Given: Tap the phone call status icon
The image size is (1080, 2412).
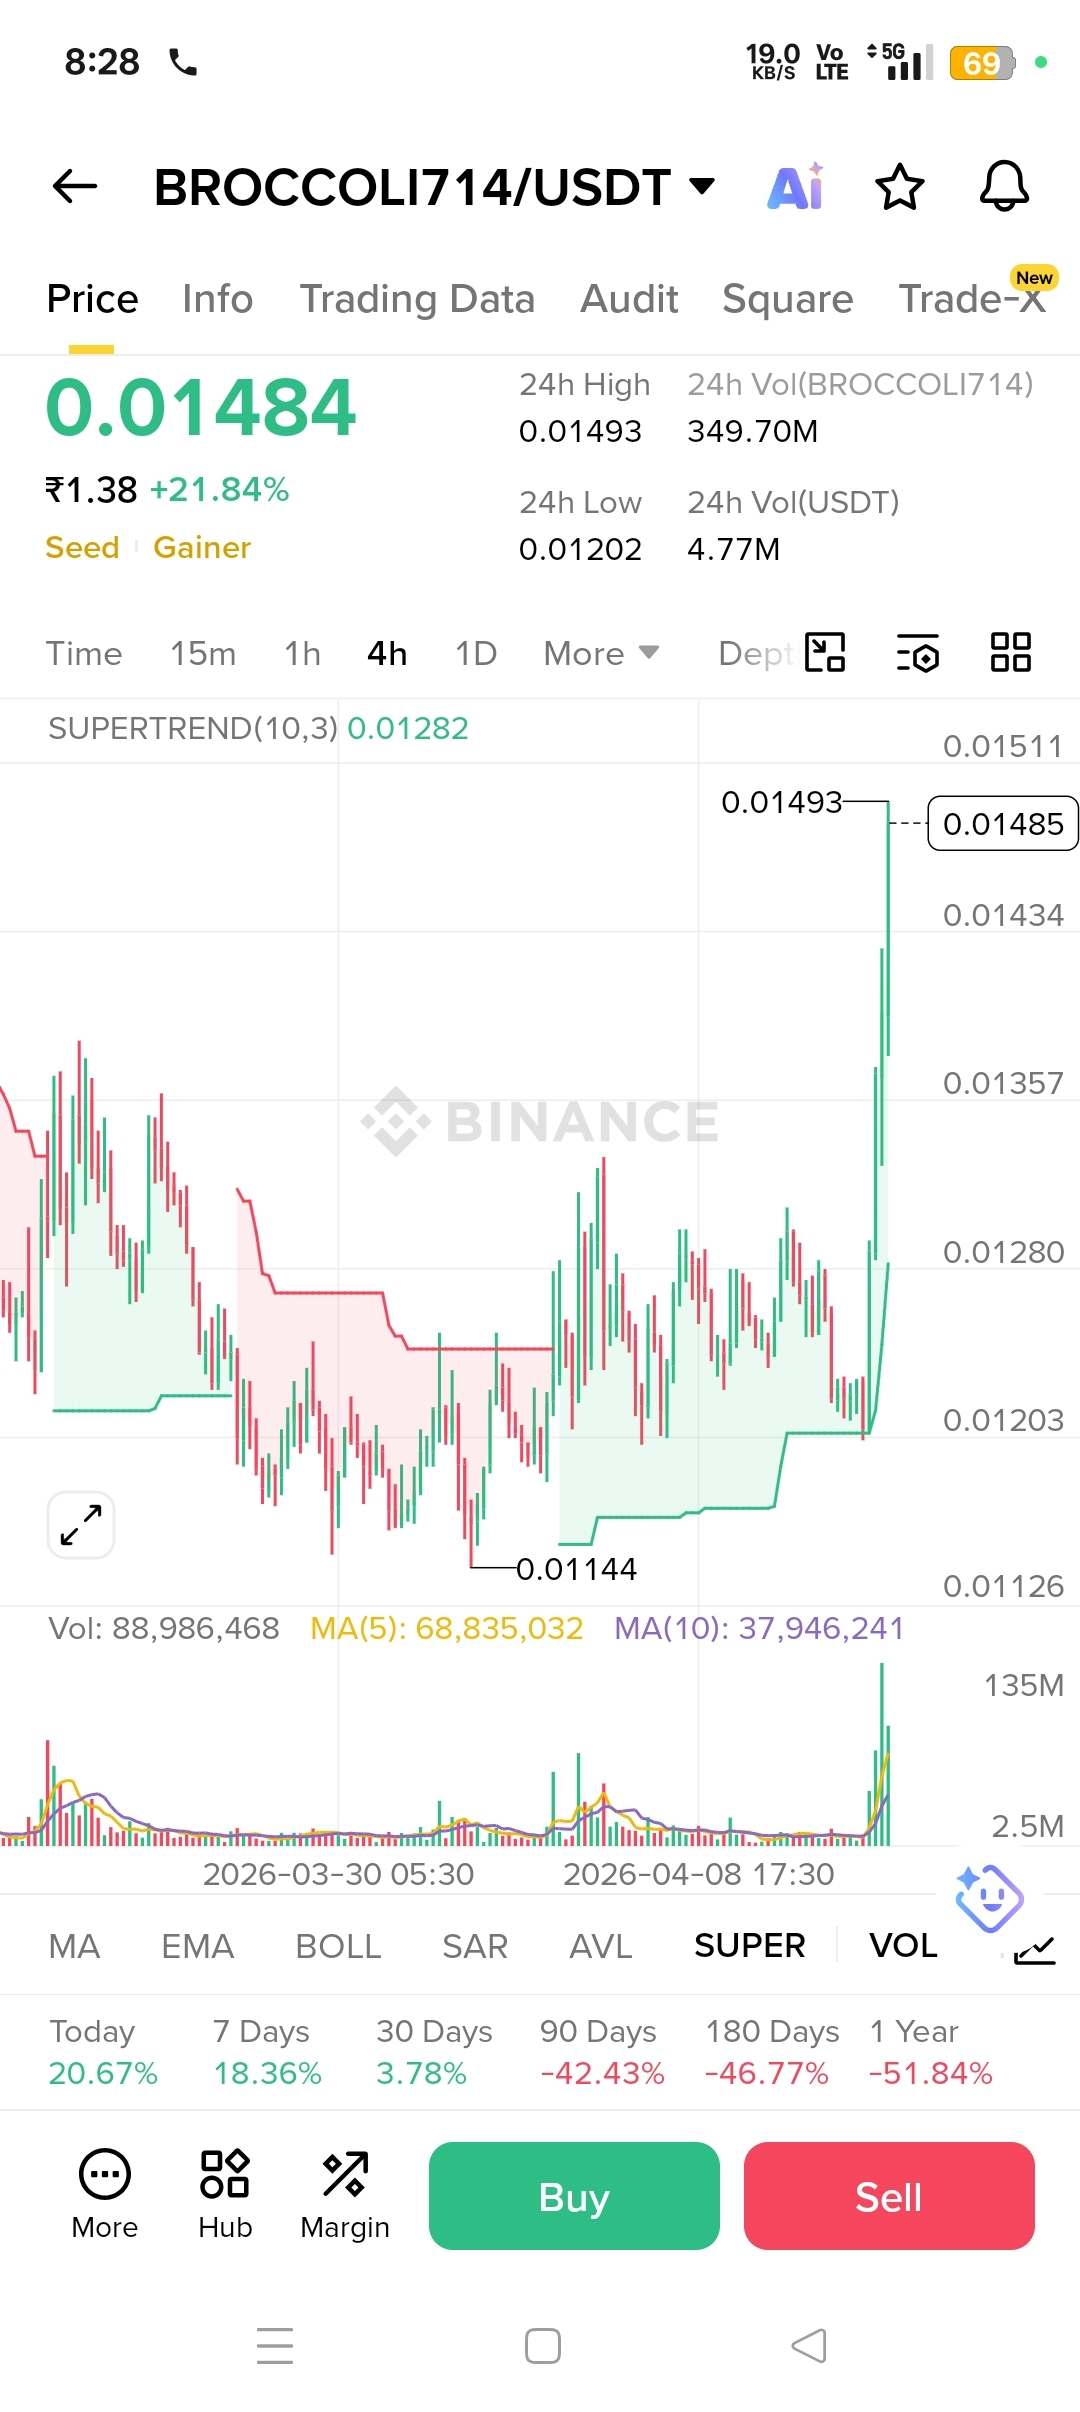Looking at the screenshot, I should (x=183, y=62).
